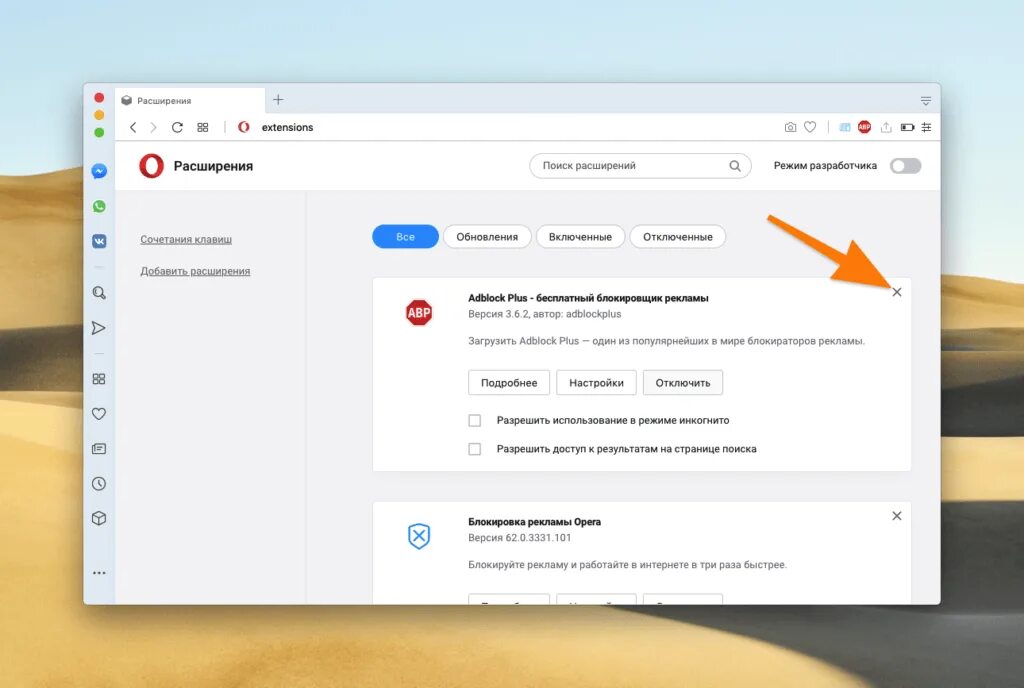Open WhatsApp in the sidebar

98,206
